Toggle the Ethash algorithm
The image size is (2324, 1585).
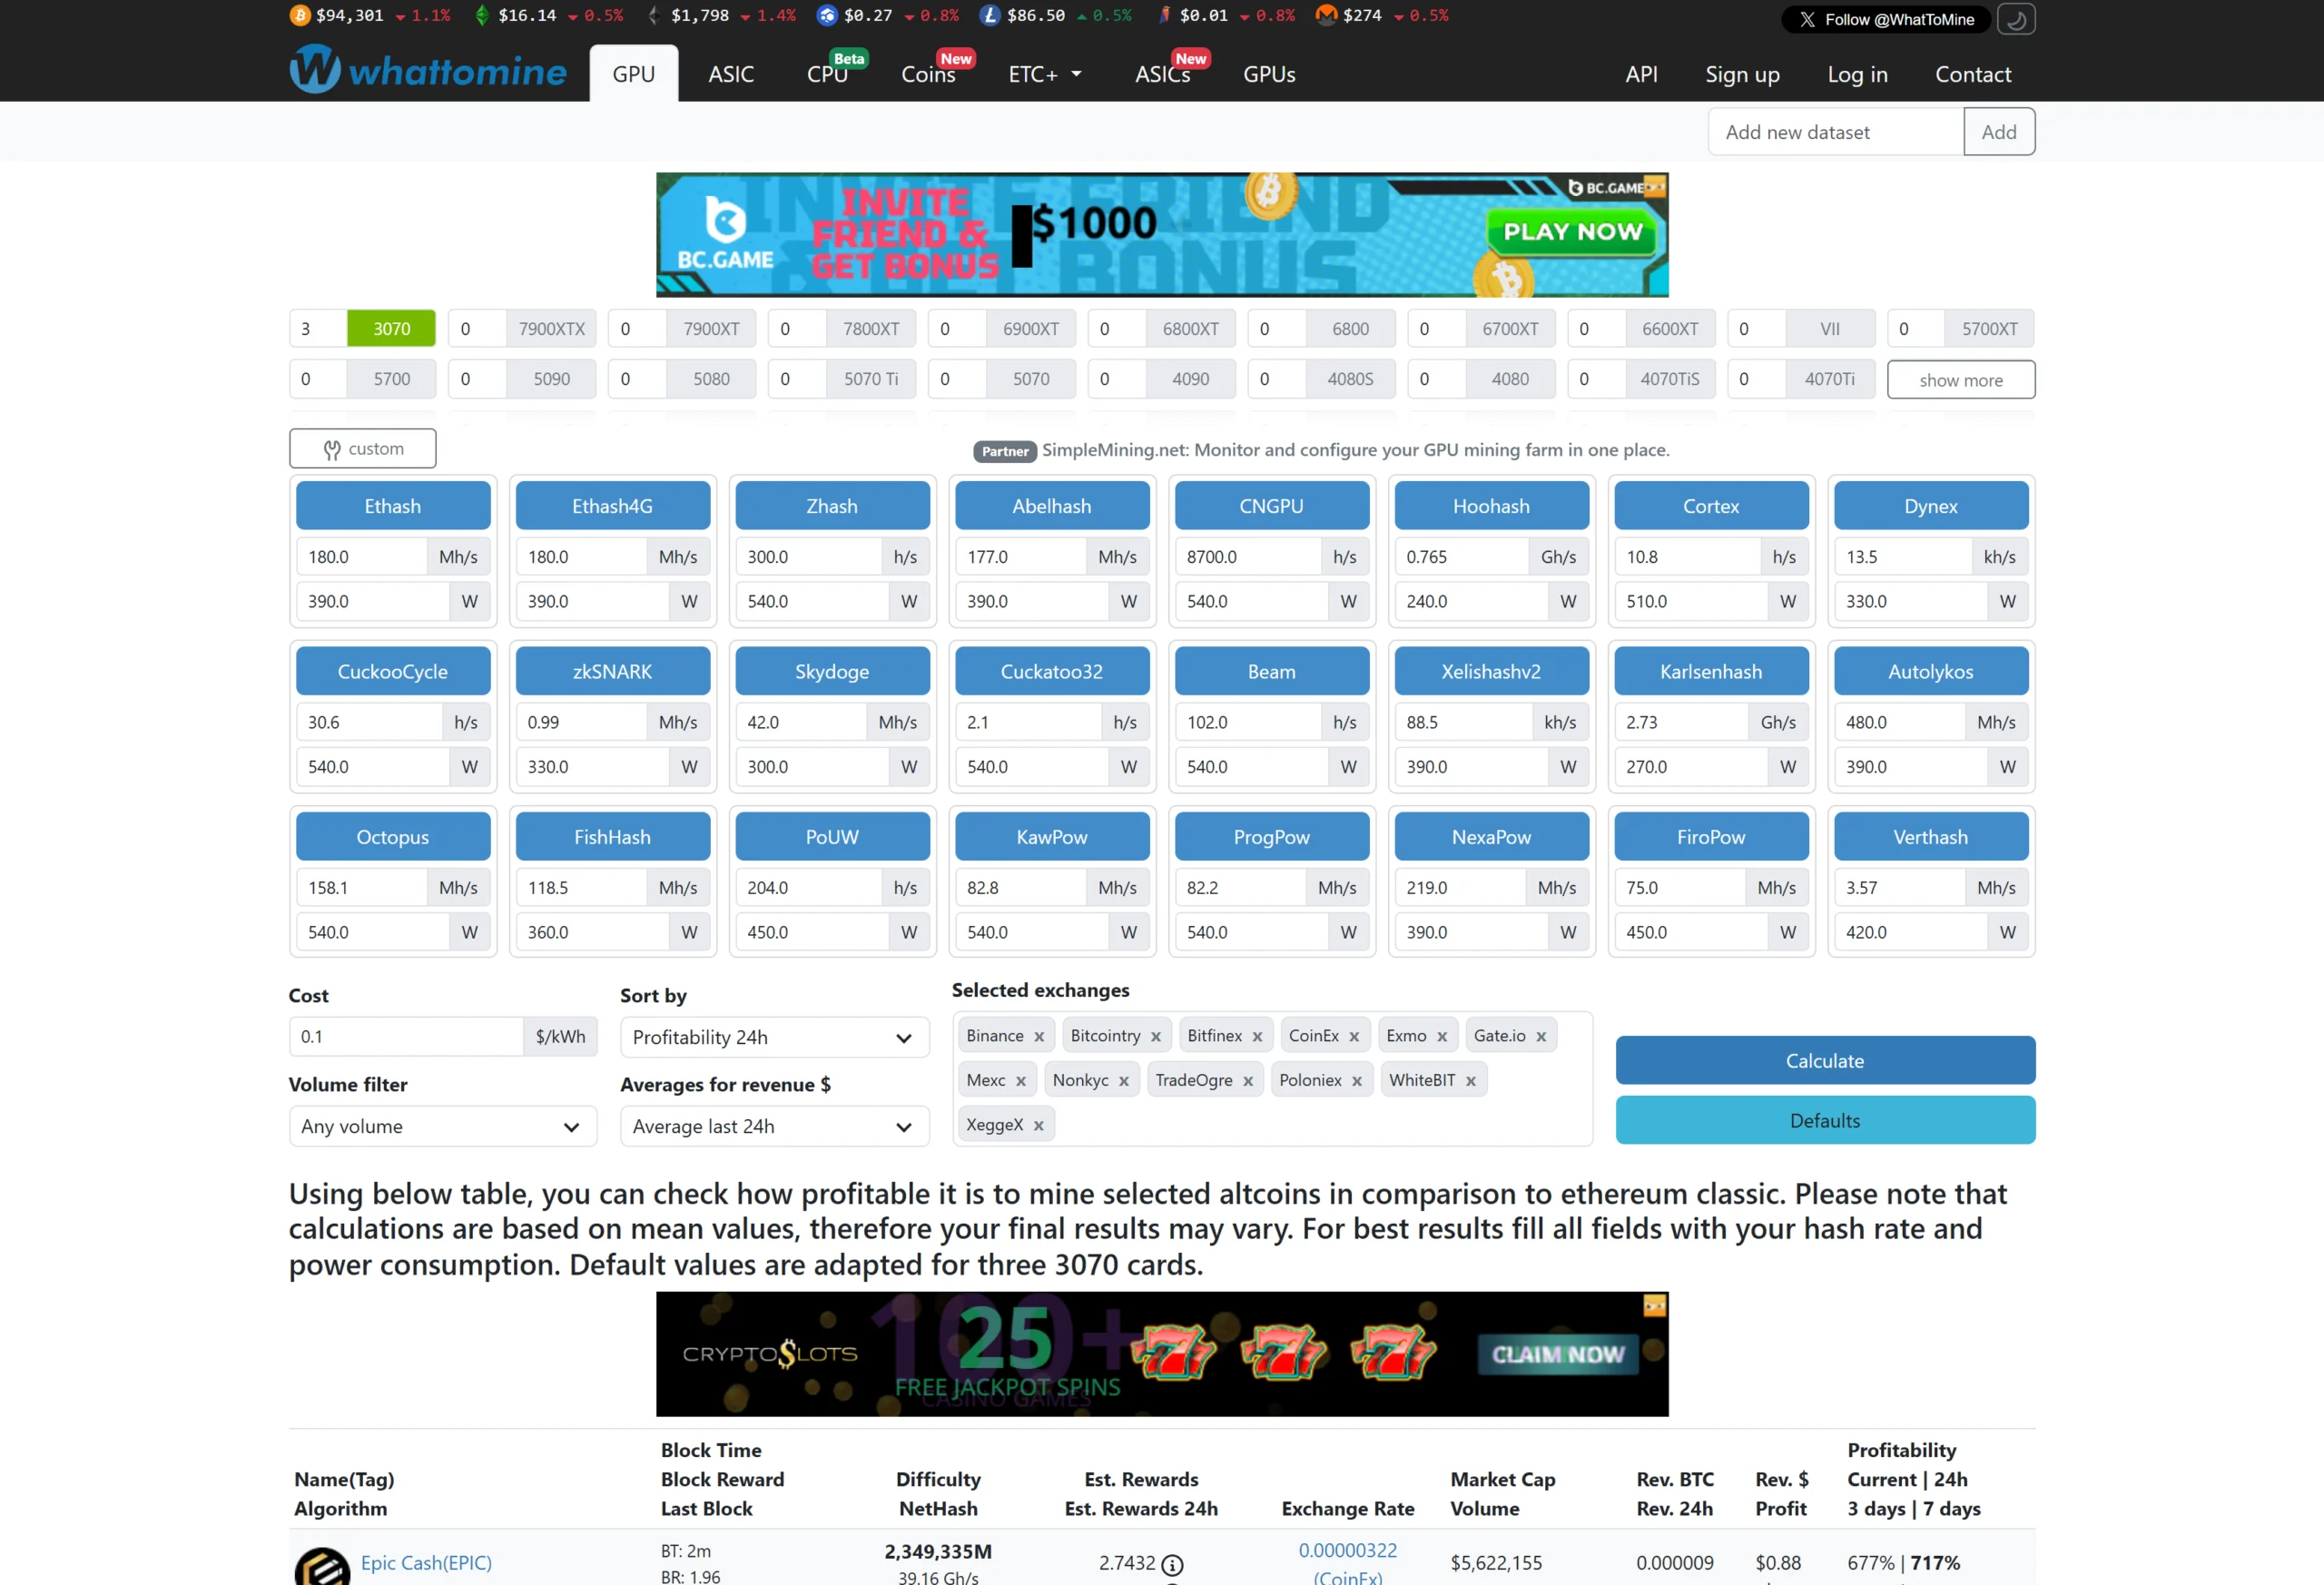[x=393, y=506]
